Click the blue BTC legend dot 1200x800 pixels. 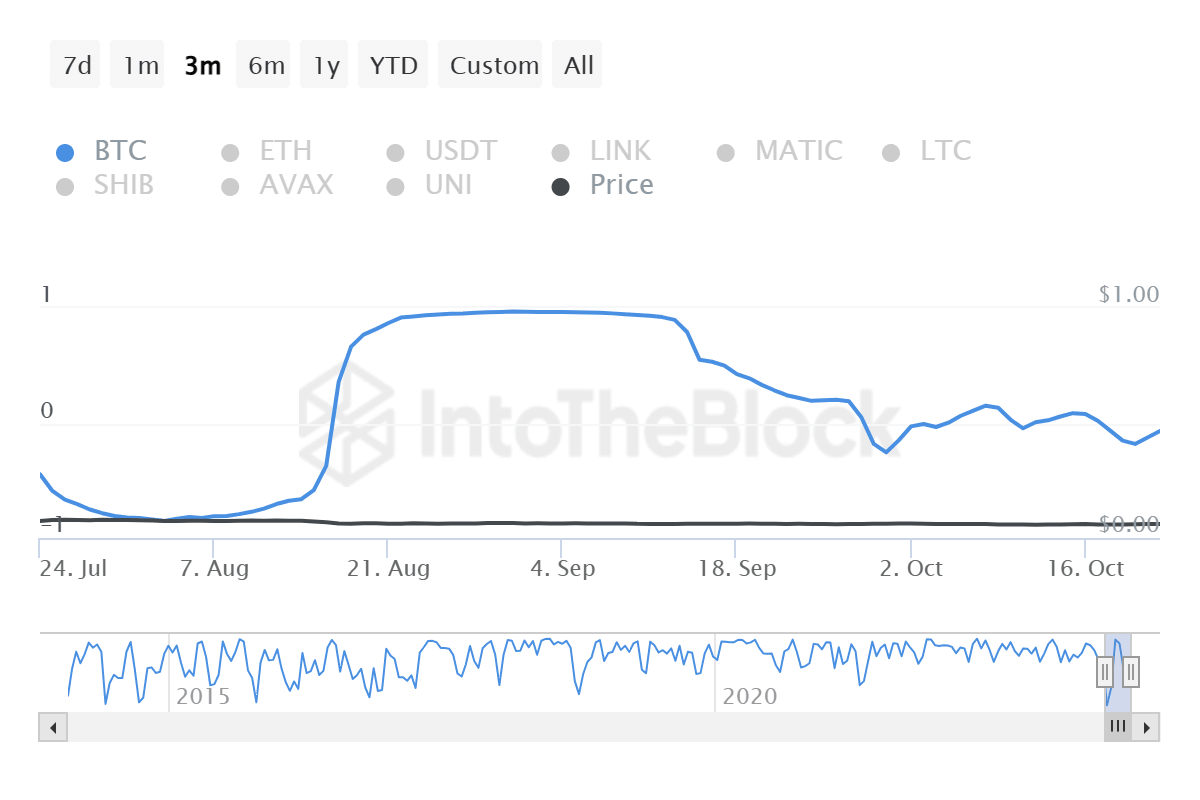point(67,151)
